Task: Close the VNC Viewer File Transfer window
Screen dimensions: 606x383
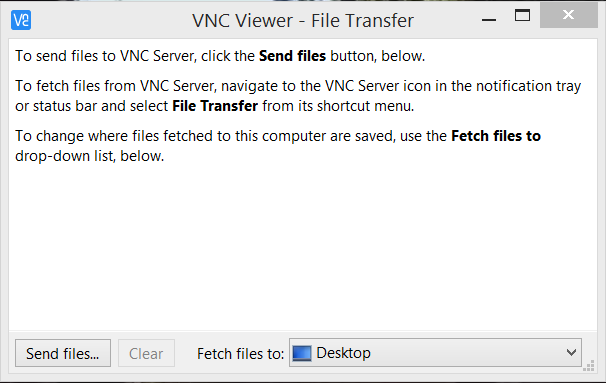Action: tap(569, 15)
